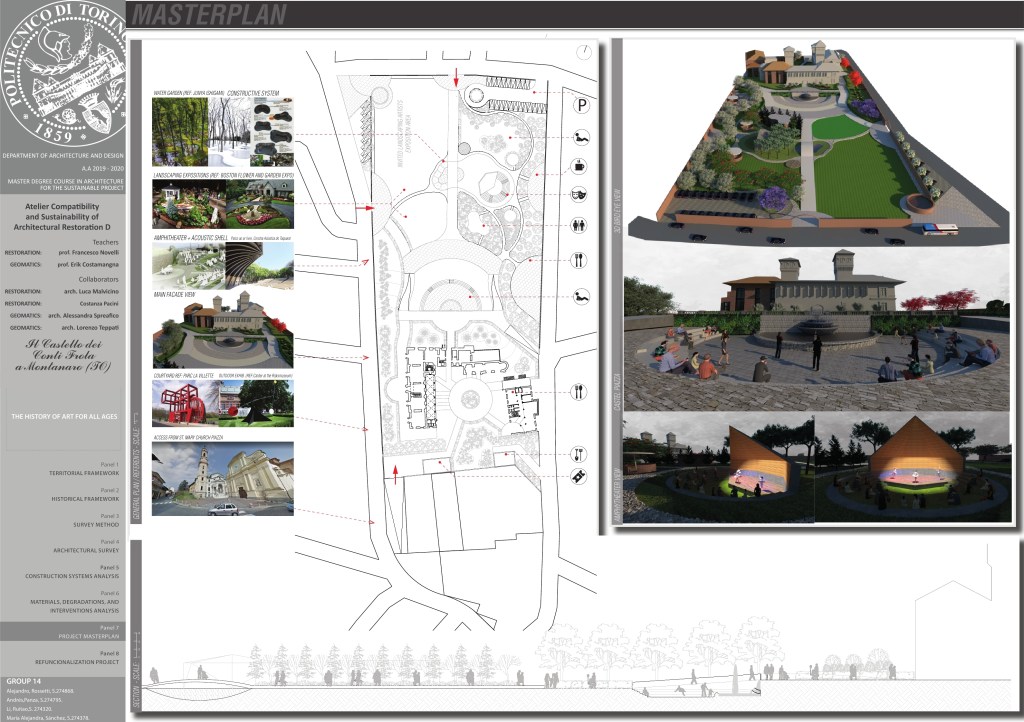Open the St. Mary Church Piazza photo

coord(223,478)
